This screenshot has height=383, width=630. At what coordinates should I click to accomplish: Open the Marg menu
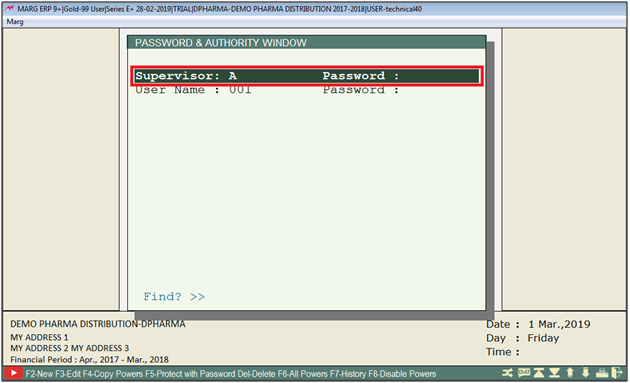click(x=15, y=21)
